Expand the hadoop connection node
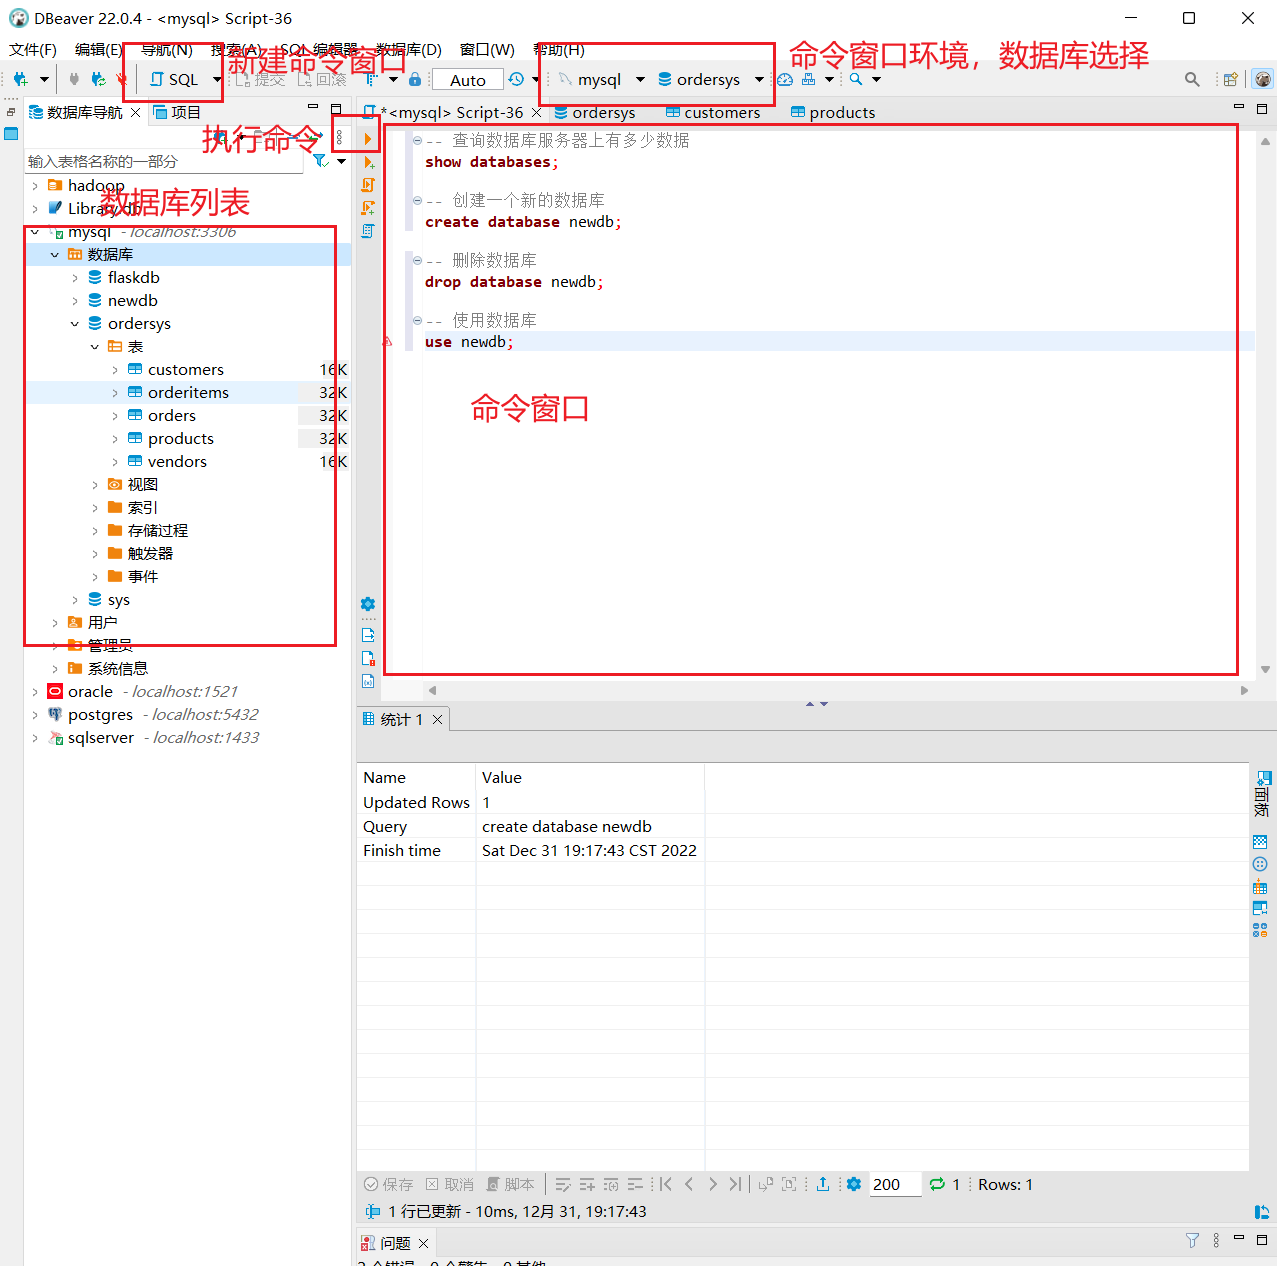Screen dimensions: 1277x1266 (35, 185)
